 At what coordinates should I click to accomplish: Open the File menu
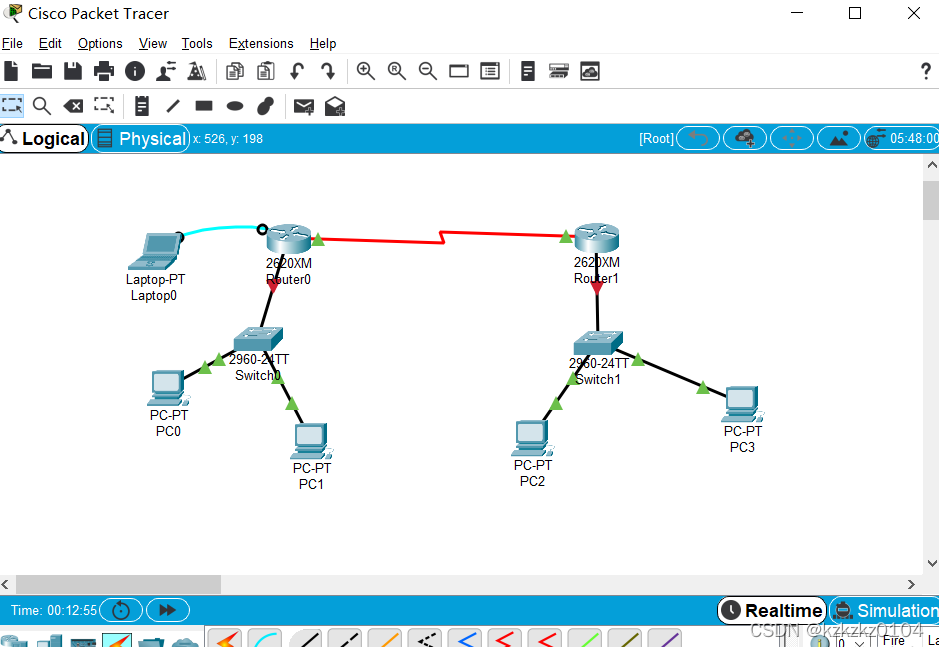(x=12, y=44)
